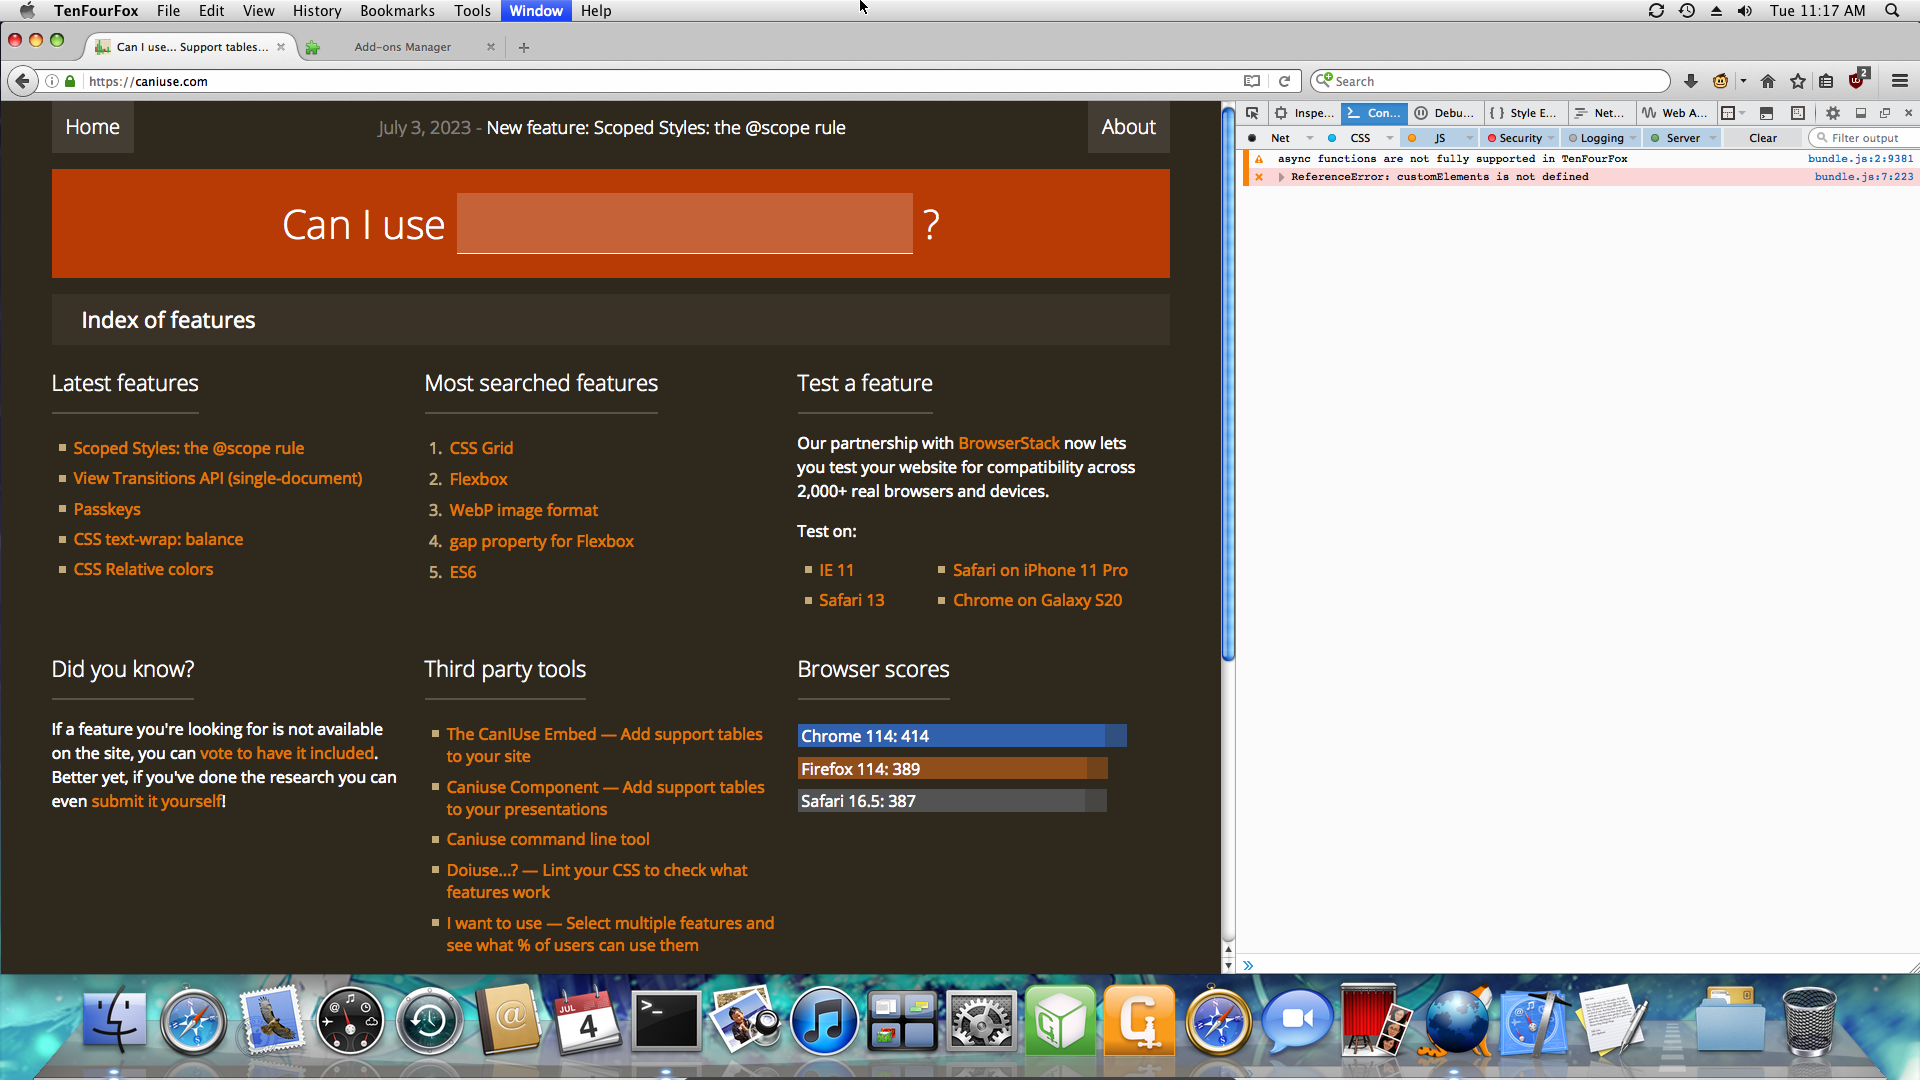The image size is (1920, 1080).
Task: Open the Bookmarks menu
Action: (396, 11)
